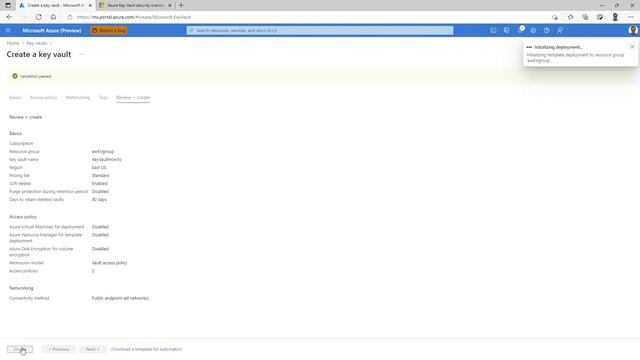Screen dimensions: 640x360
Task: Open Directories and subscriptions filter icon
Action: 507,30
